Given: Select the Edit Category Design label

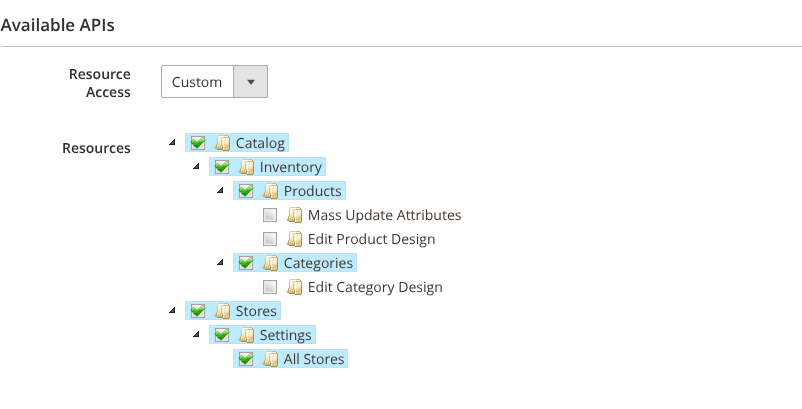Looking at the screenshot, I should coord(375,287).
